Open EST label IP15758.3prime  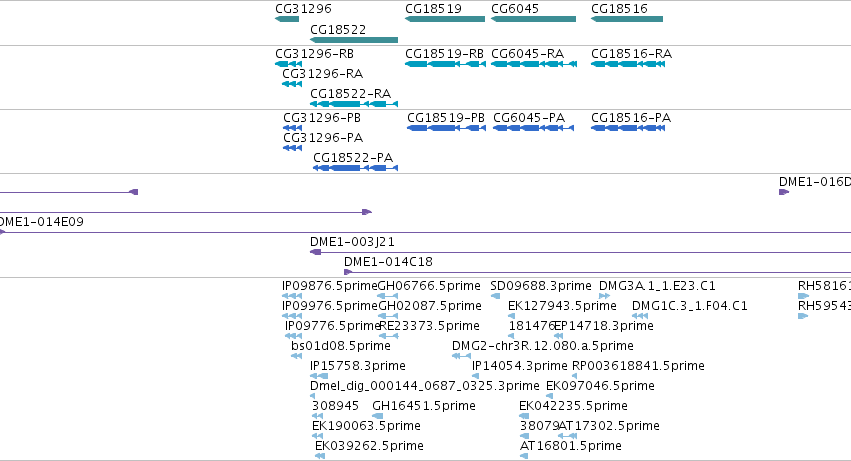358,367
